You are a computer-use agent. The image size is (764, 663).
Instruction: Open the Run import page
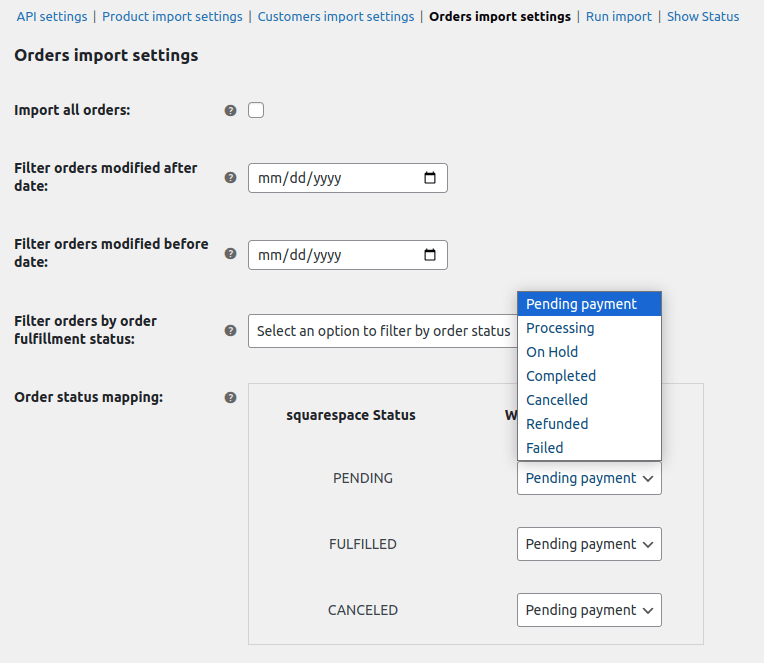coord(618,16)
